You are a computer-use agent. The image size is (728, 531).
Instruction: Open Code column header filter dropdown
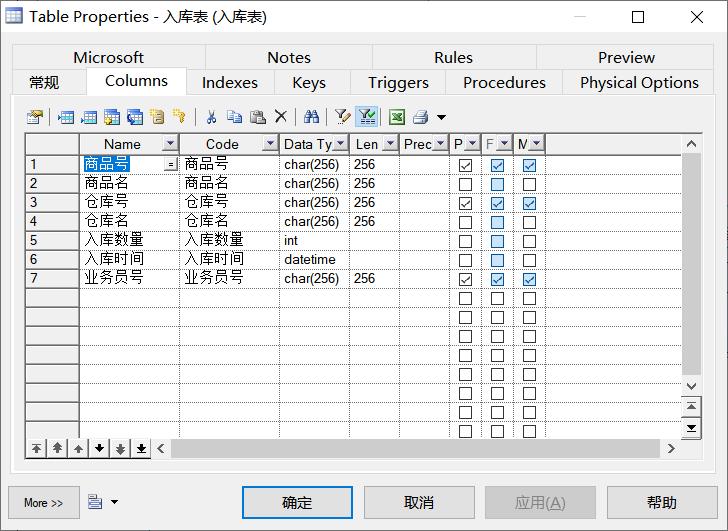[x=270, y=144]
